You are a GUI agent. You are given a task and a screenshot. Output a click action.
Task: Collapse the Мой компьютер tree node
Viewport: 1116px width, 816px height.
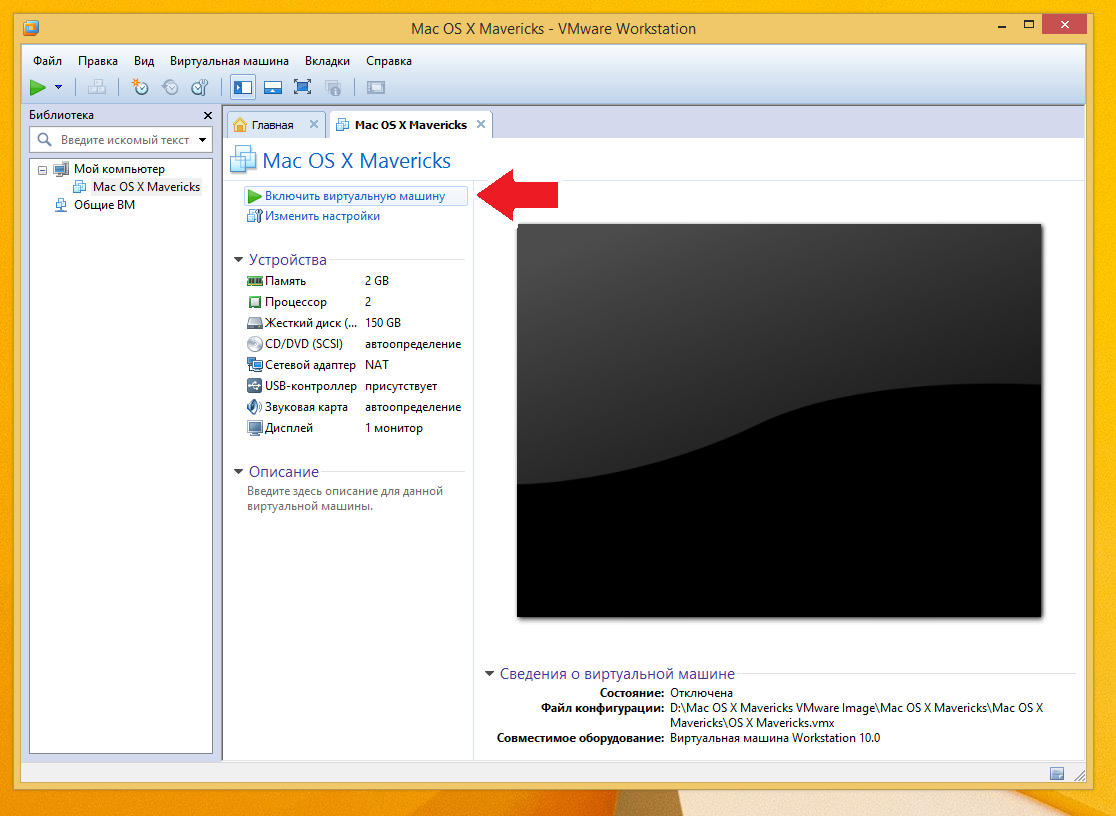click(x=42, y=169)
